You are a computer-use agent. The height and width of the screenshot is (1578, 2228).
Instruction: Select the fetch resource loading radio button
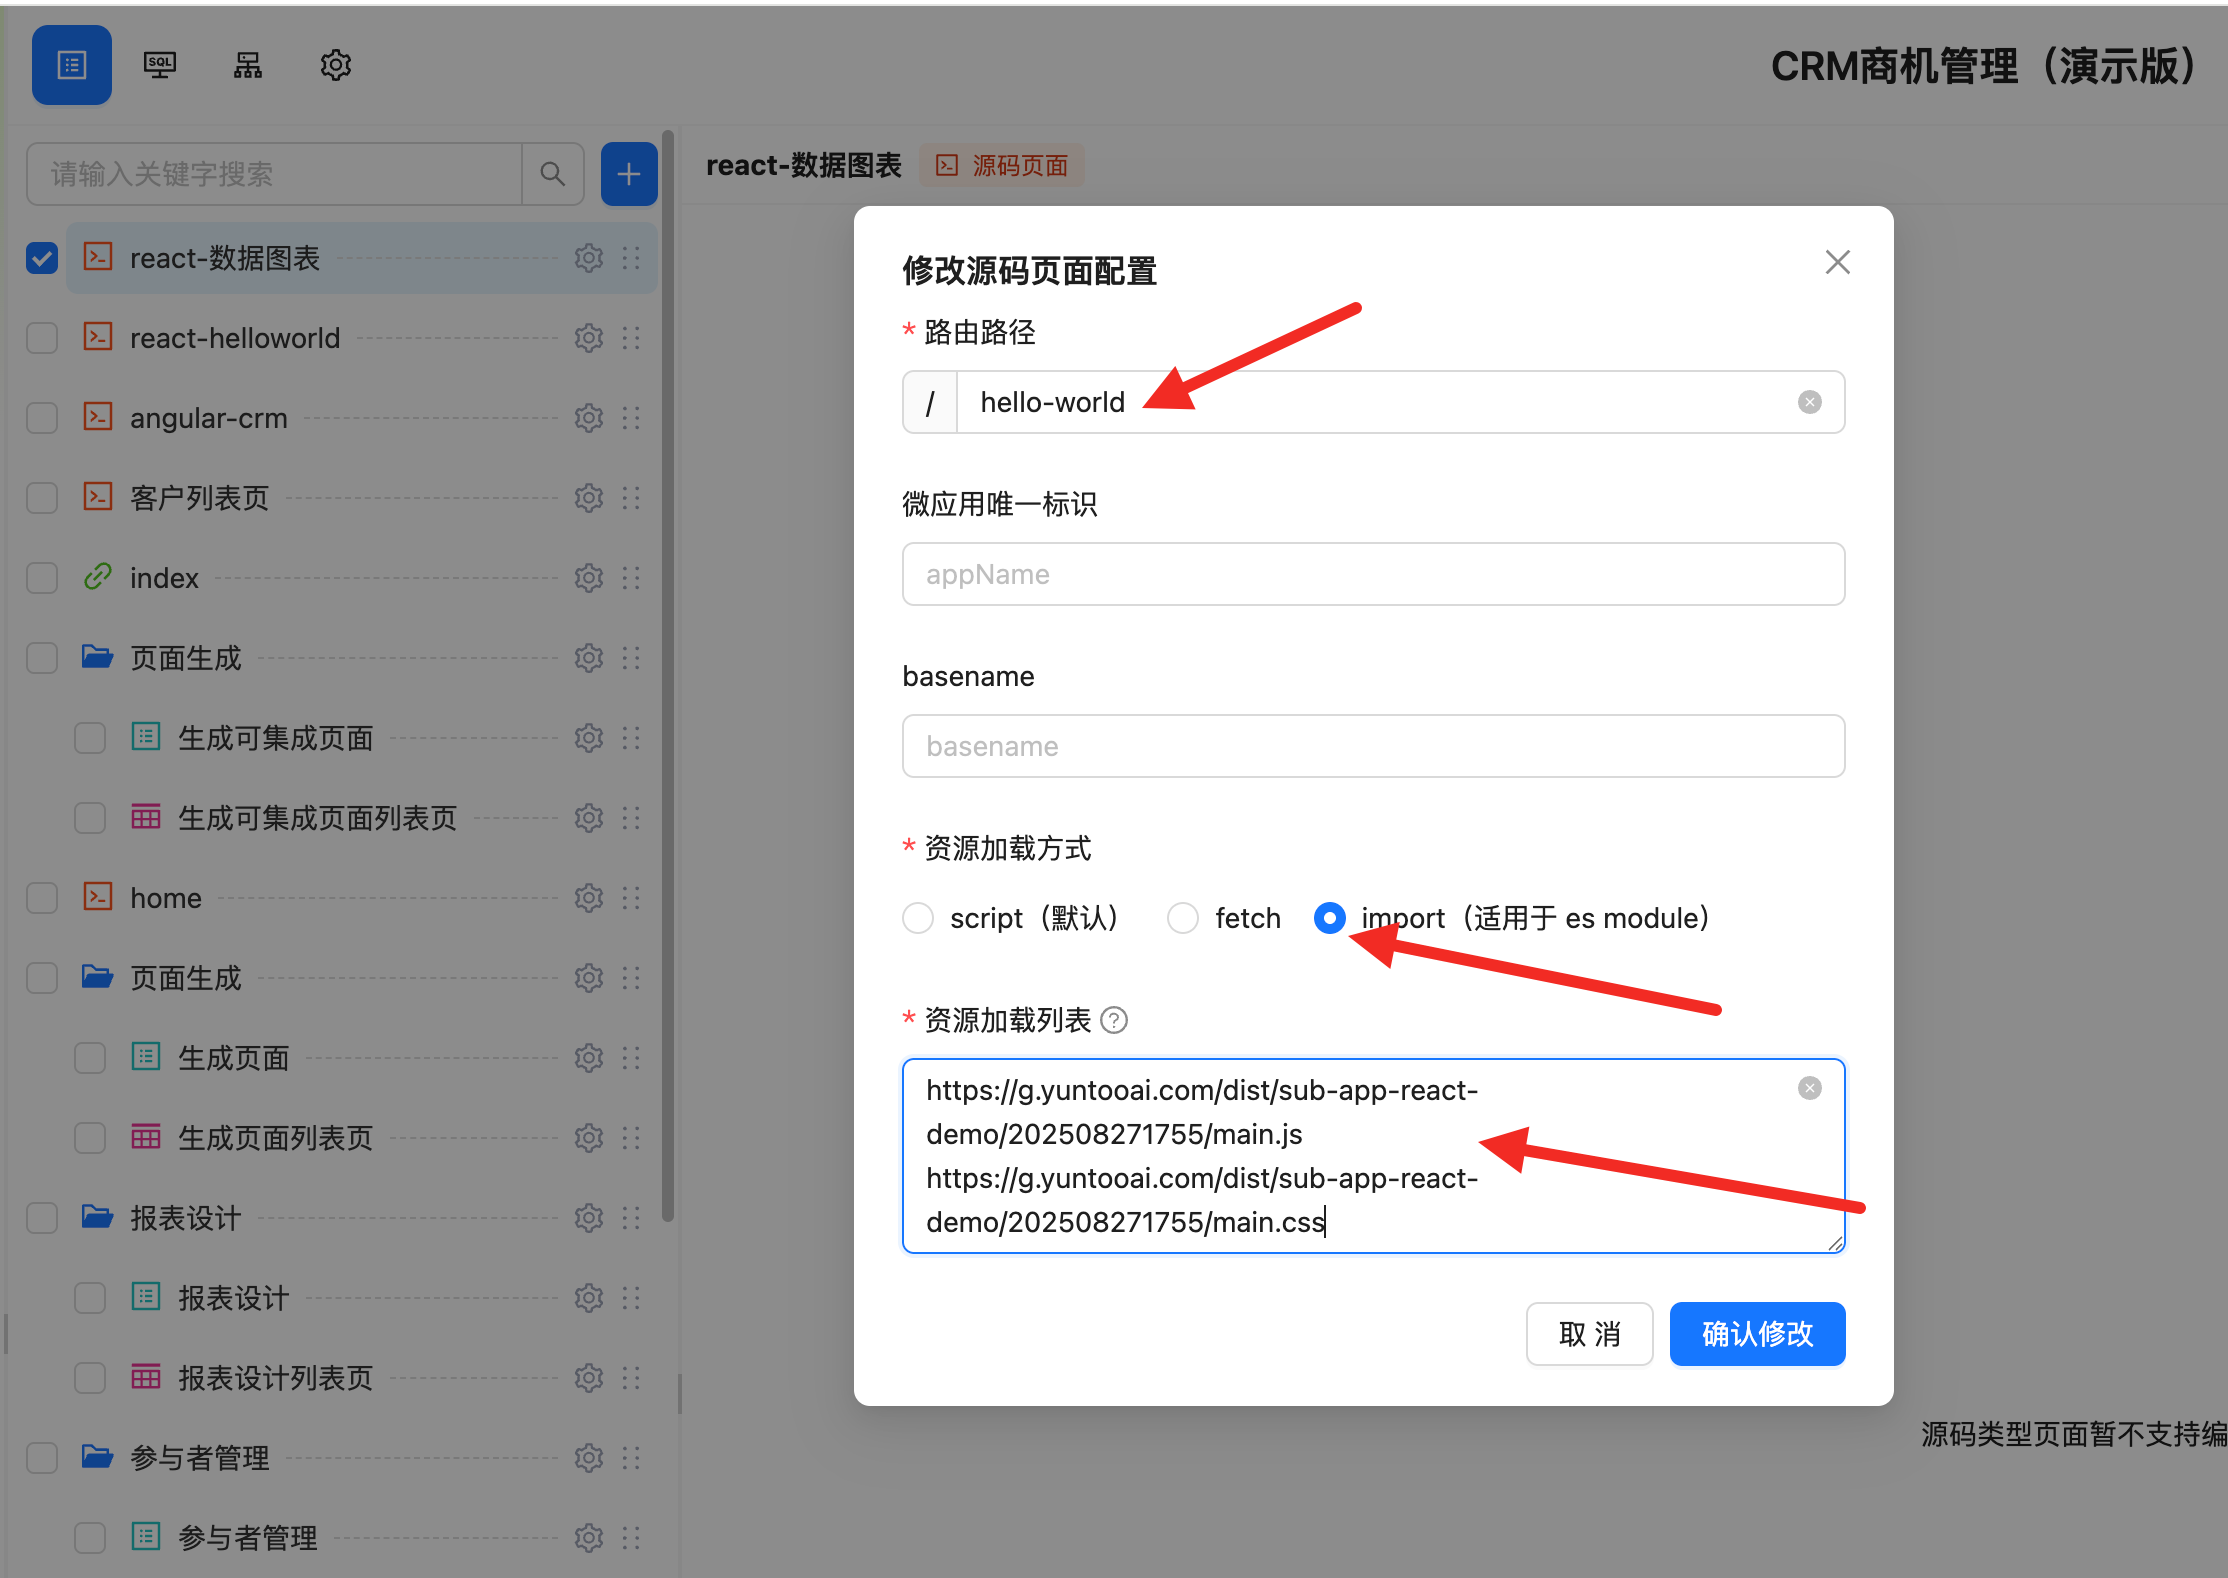tap(1183, 918)
